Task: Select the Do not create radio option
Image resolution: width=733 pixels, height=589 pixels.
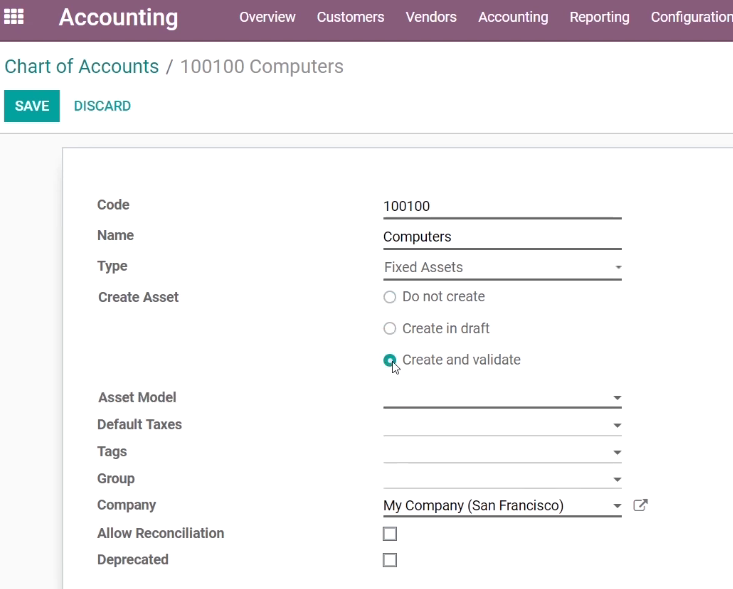Action: click(389, 297)
